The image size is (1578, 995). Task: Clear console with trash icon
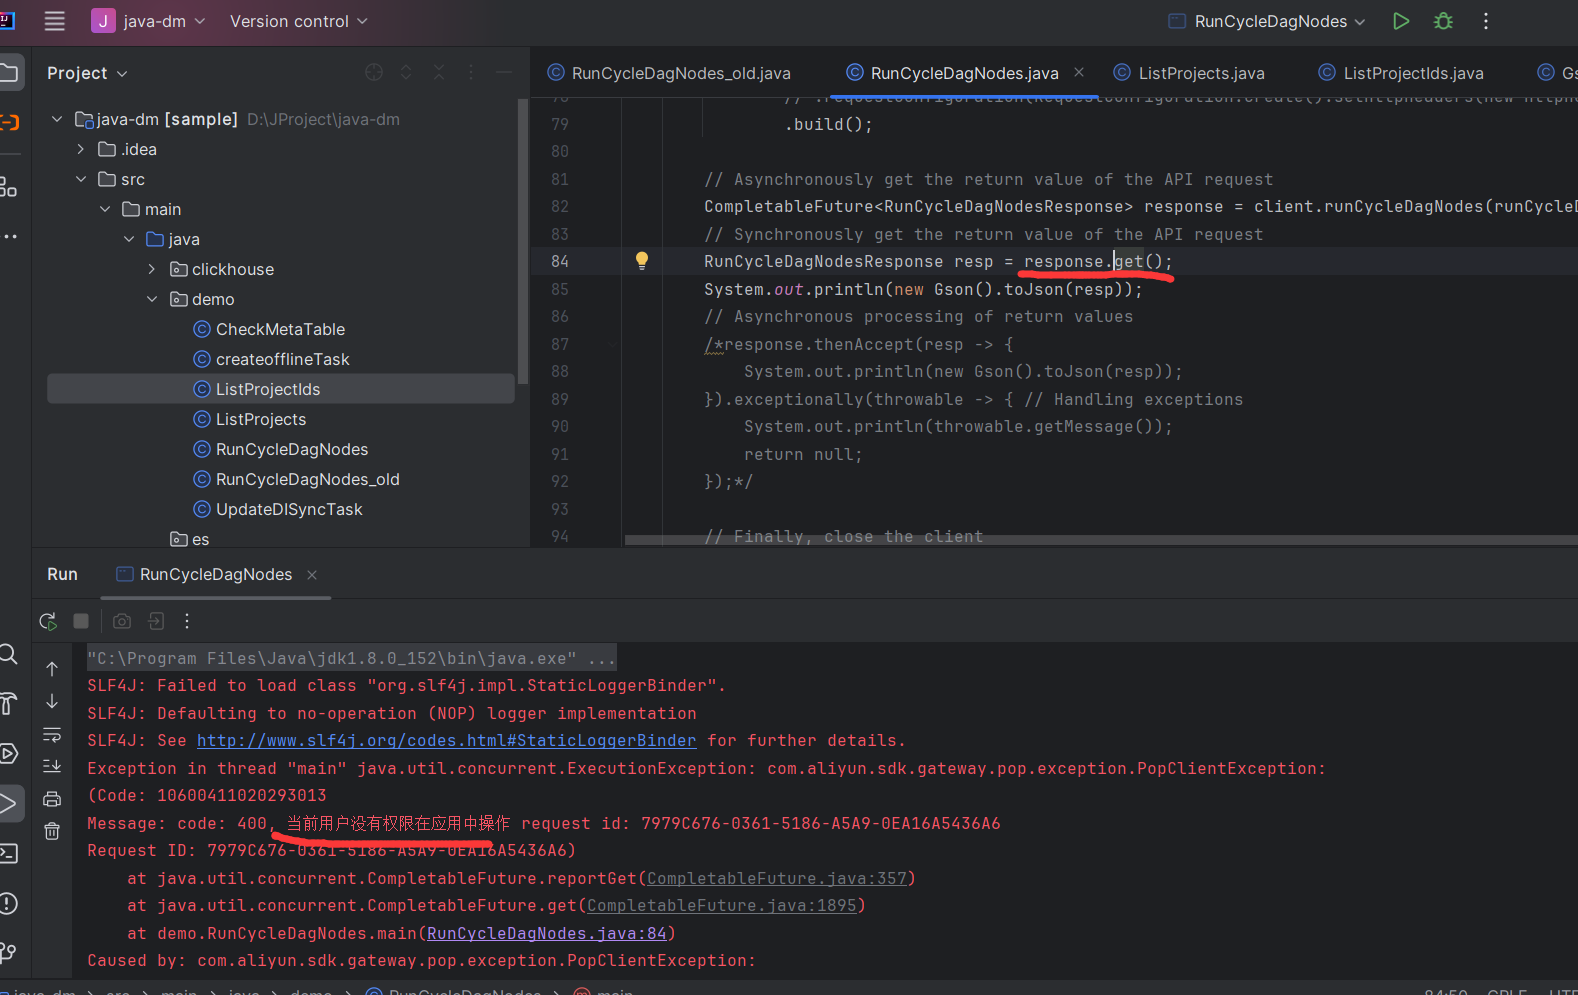point(52,831)
